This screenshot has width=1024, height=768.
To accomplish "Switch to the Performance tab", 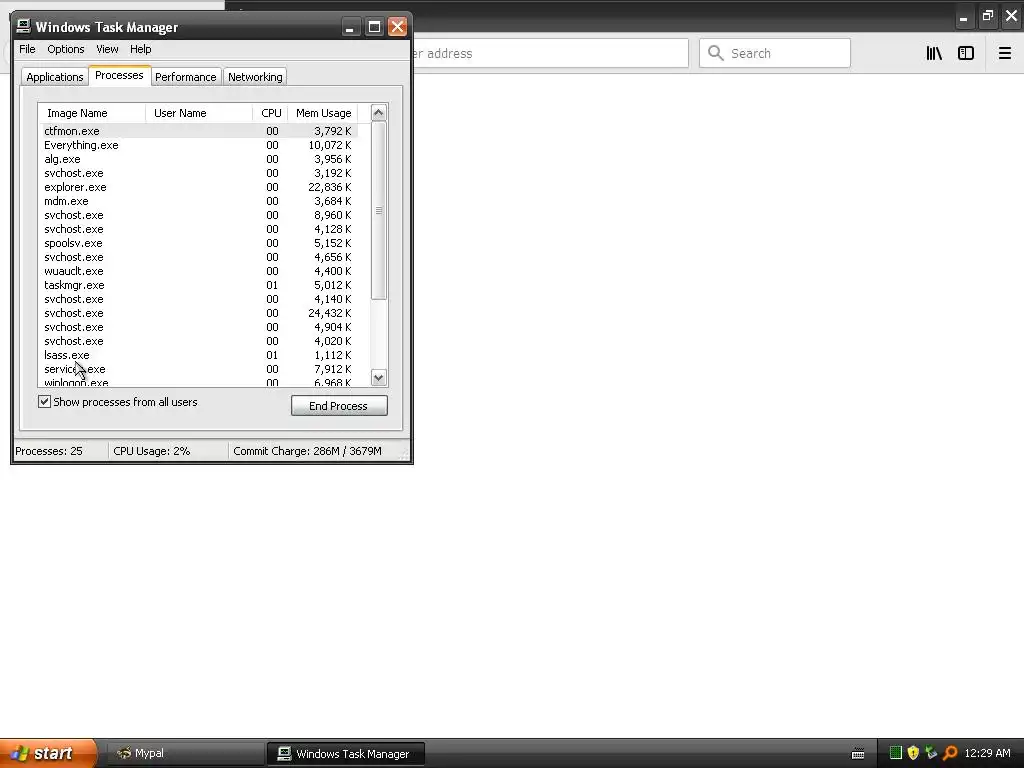I will point(185,76).
